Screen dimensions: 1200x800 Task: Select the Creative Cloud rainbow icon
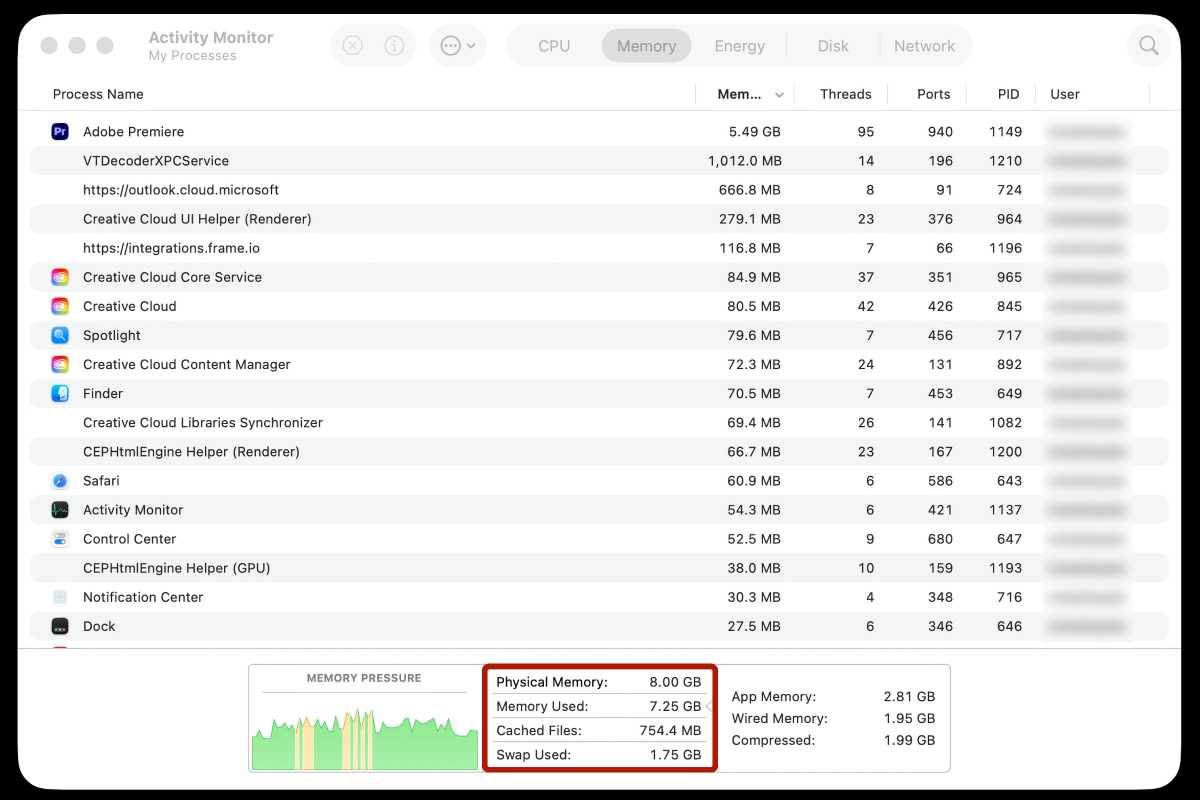[x=59, y=306]
